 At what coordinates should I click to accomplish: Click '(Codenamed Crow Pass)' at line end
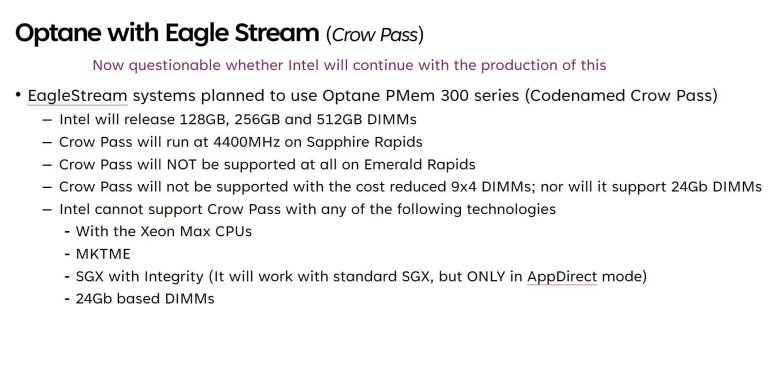621,95
